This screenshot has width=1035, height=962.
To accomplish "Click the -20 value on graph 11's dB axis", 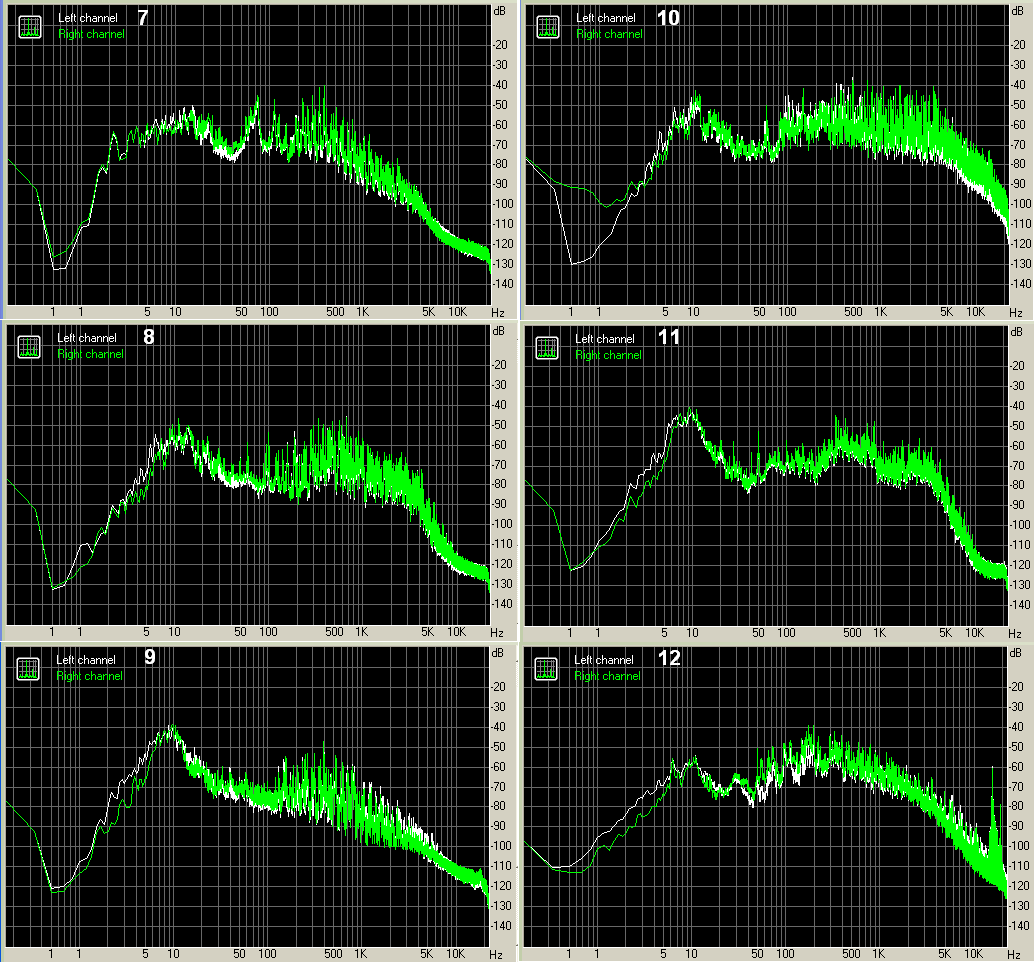I will tap(1018, 365).
